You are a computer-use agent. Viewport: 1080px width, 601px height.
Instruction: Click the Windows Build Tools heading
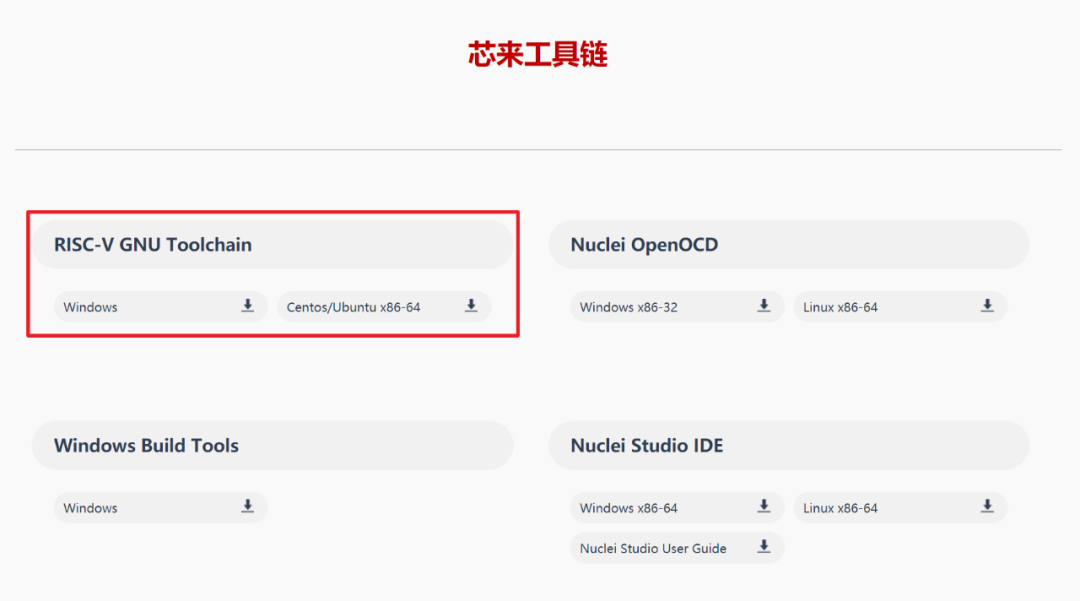pos(146,445)
